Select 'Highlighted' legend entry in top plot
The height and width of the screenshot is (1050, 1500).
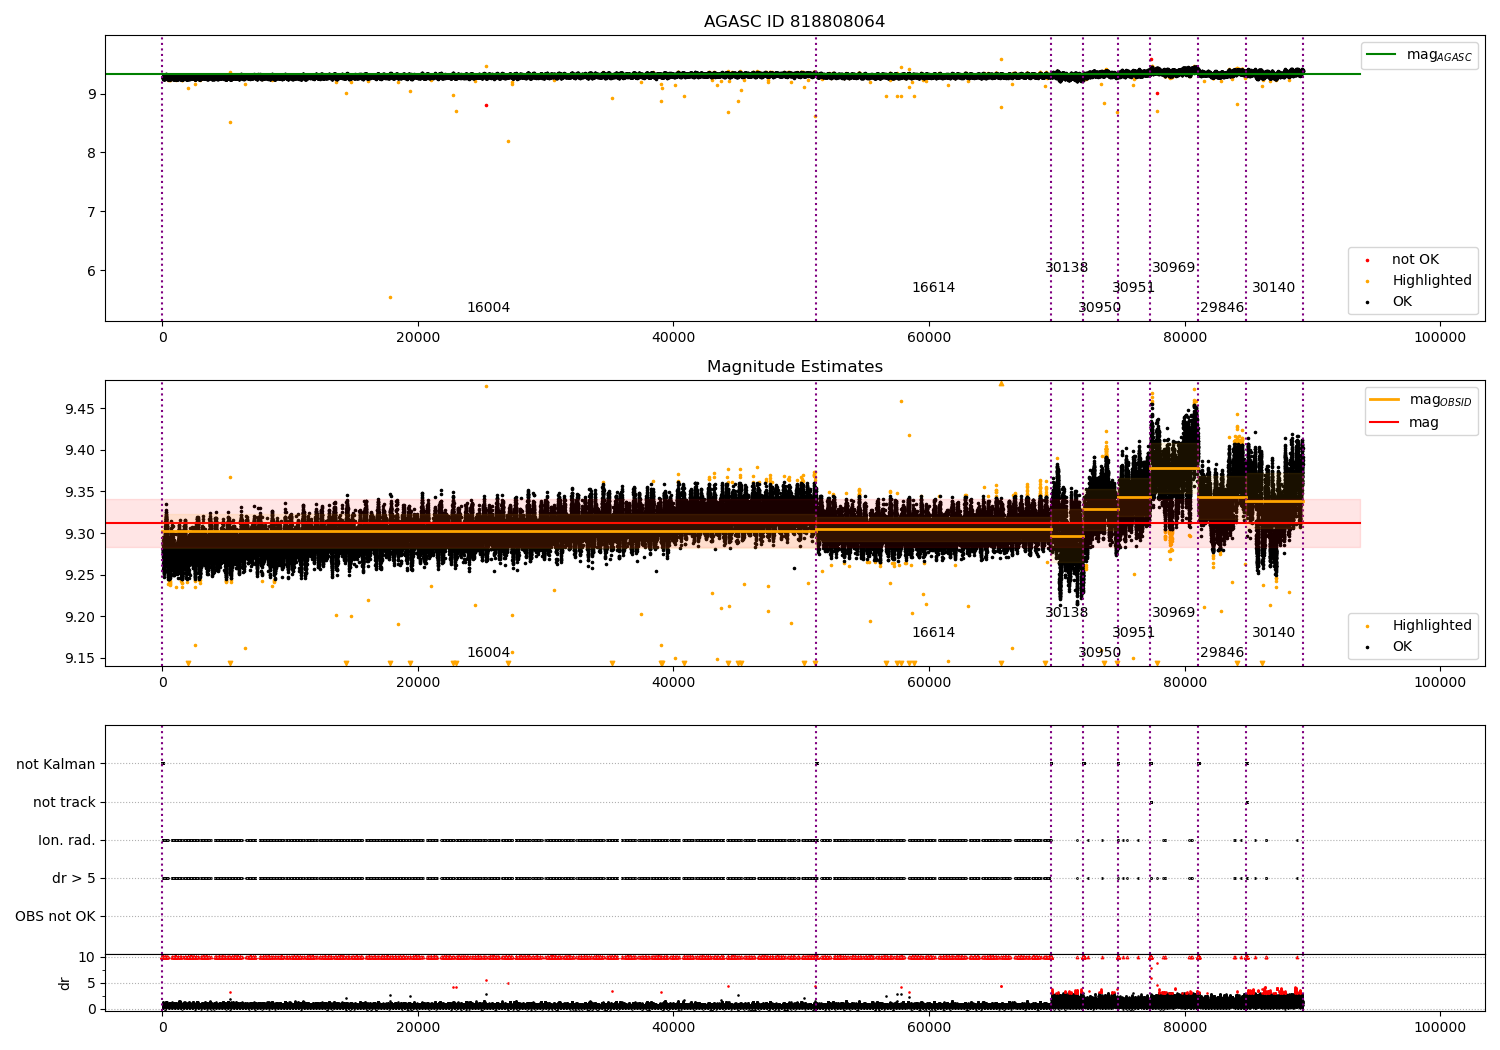point(1431,281)
